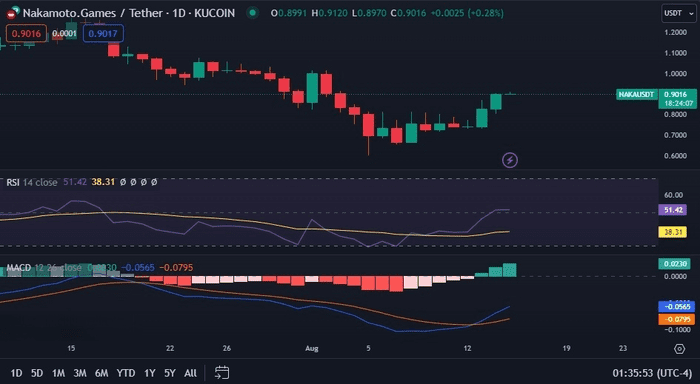This screenshot has width=700, height=384.
Task: Select the 6M time range
Action: 101,373
